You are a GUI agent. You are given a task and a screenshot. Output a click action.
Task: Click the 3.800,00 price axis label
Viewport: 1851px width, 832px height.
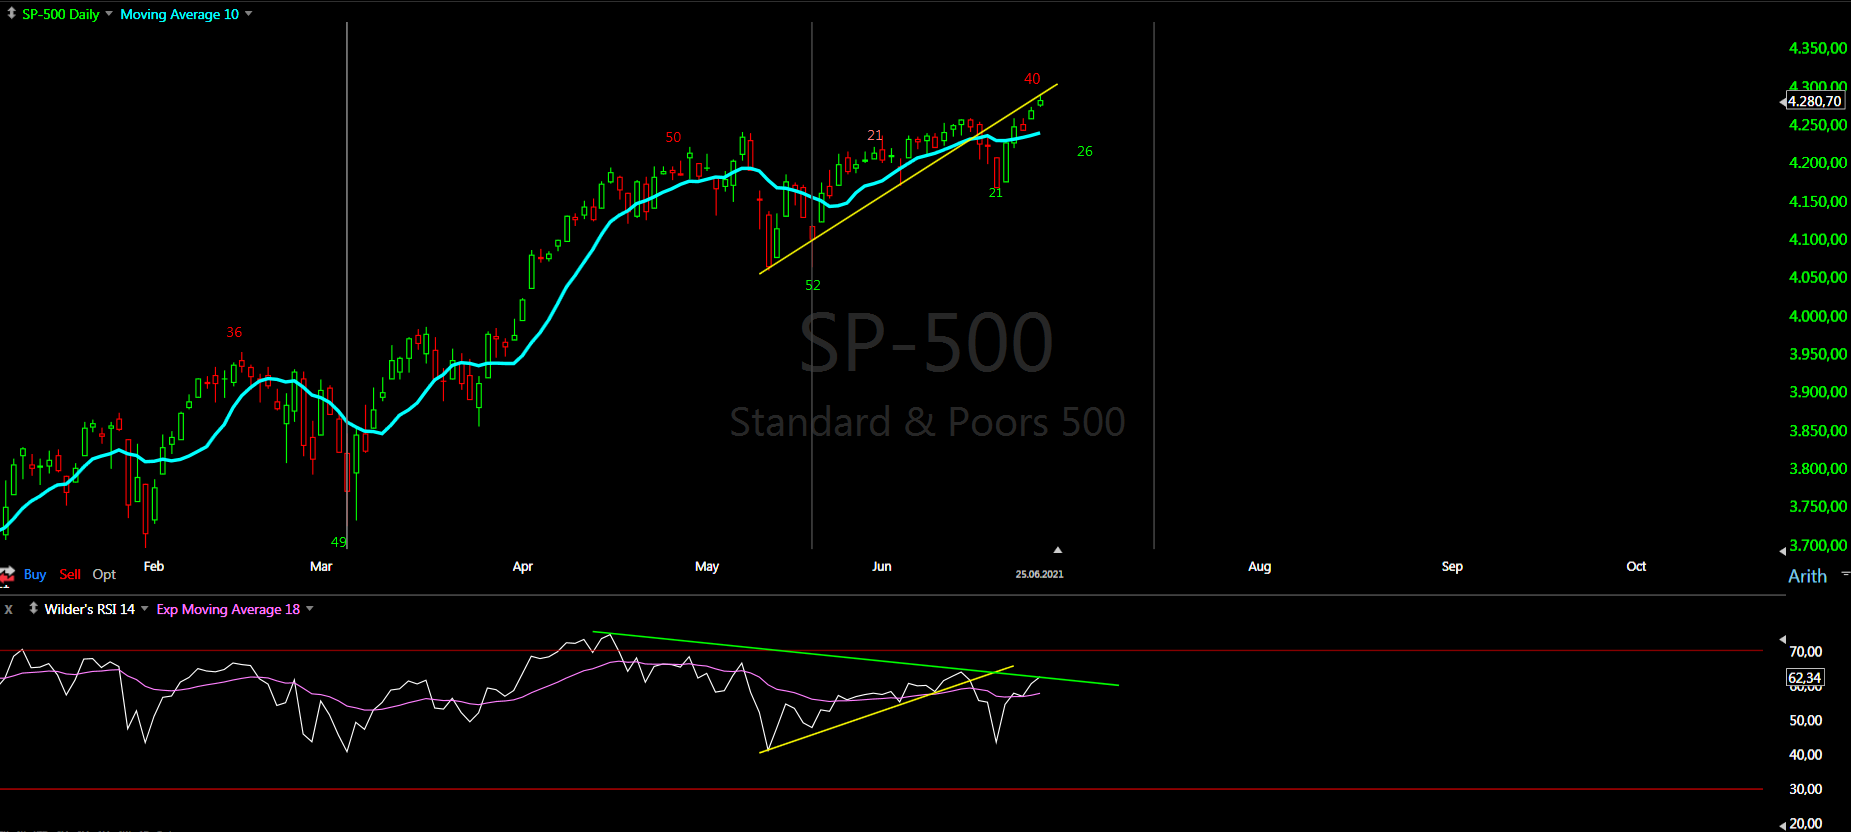(1818, 469)
